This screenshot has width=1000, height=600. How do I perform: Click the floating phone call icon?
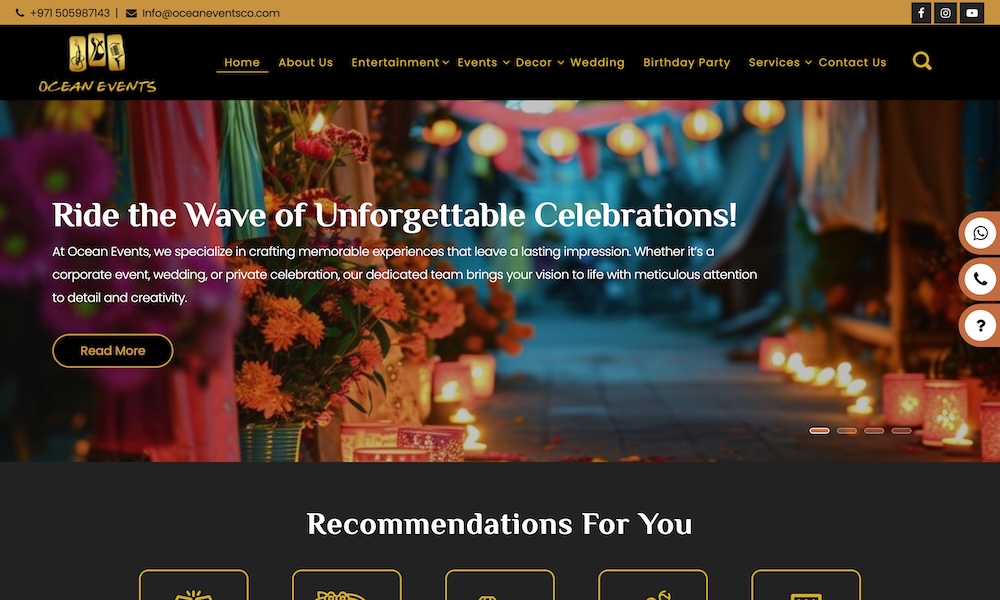[x=980, y=279]
